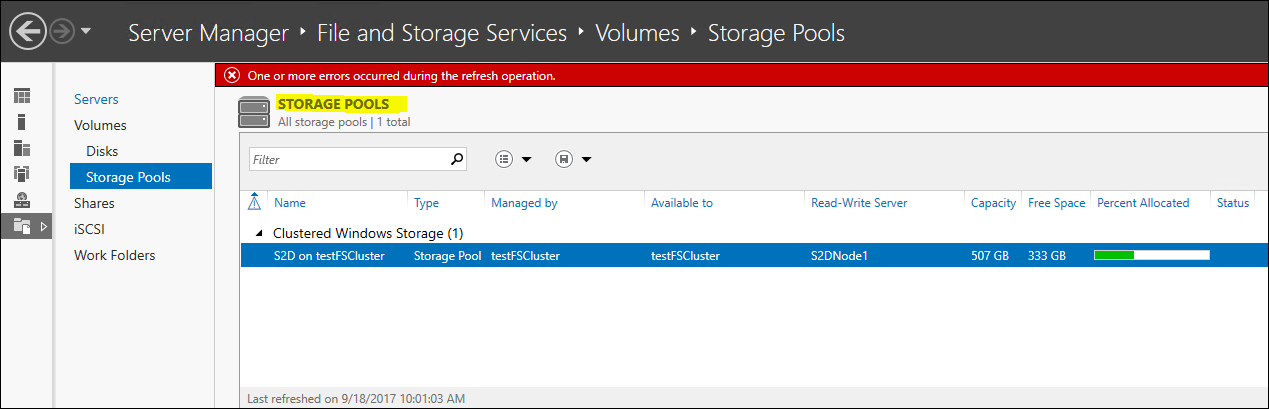Select the All Servers icon in left rail
Screen dimensions: 1269x409
(22, 148)
